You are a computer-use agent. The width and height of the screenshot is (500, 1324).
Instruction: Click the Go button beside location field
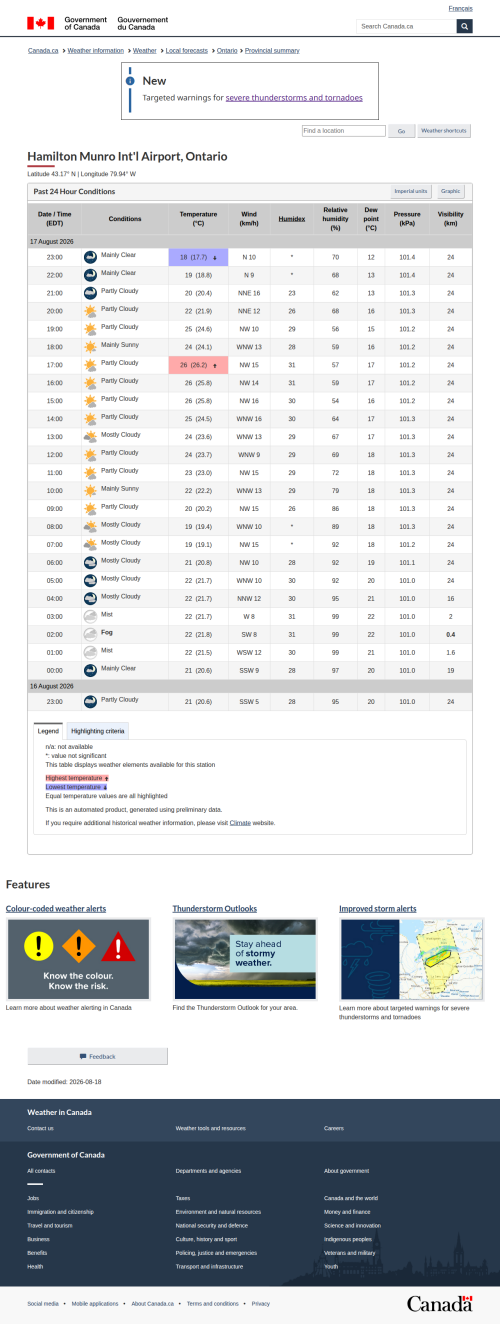coord(402,131)
